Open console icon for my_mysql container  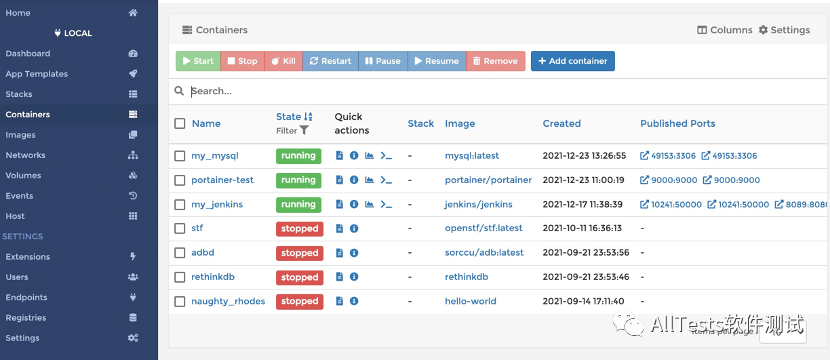coord(386,156)
